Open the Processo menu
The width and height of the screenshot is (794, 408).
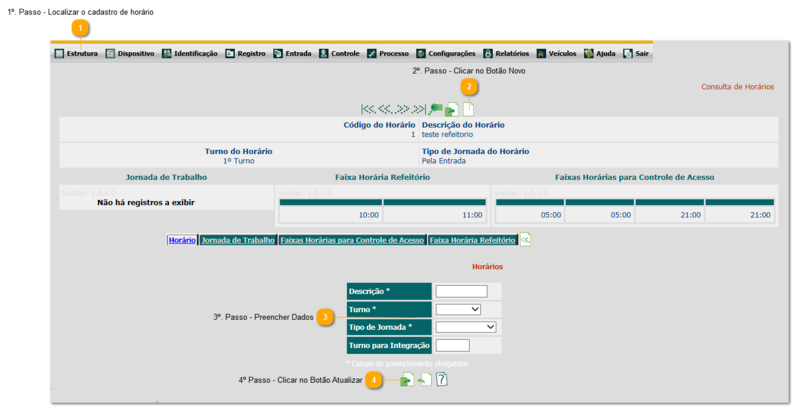(x=388, y=53)
